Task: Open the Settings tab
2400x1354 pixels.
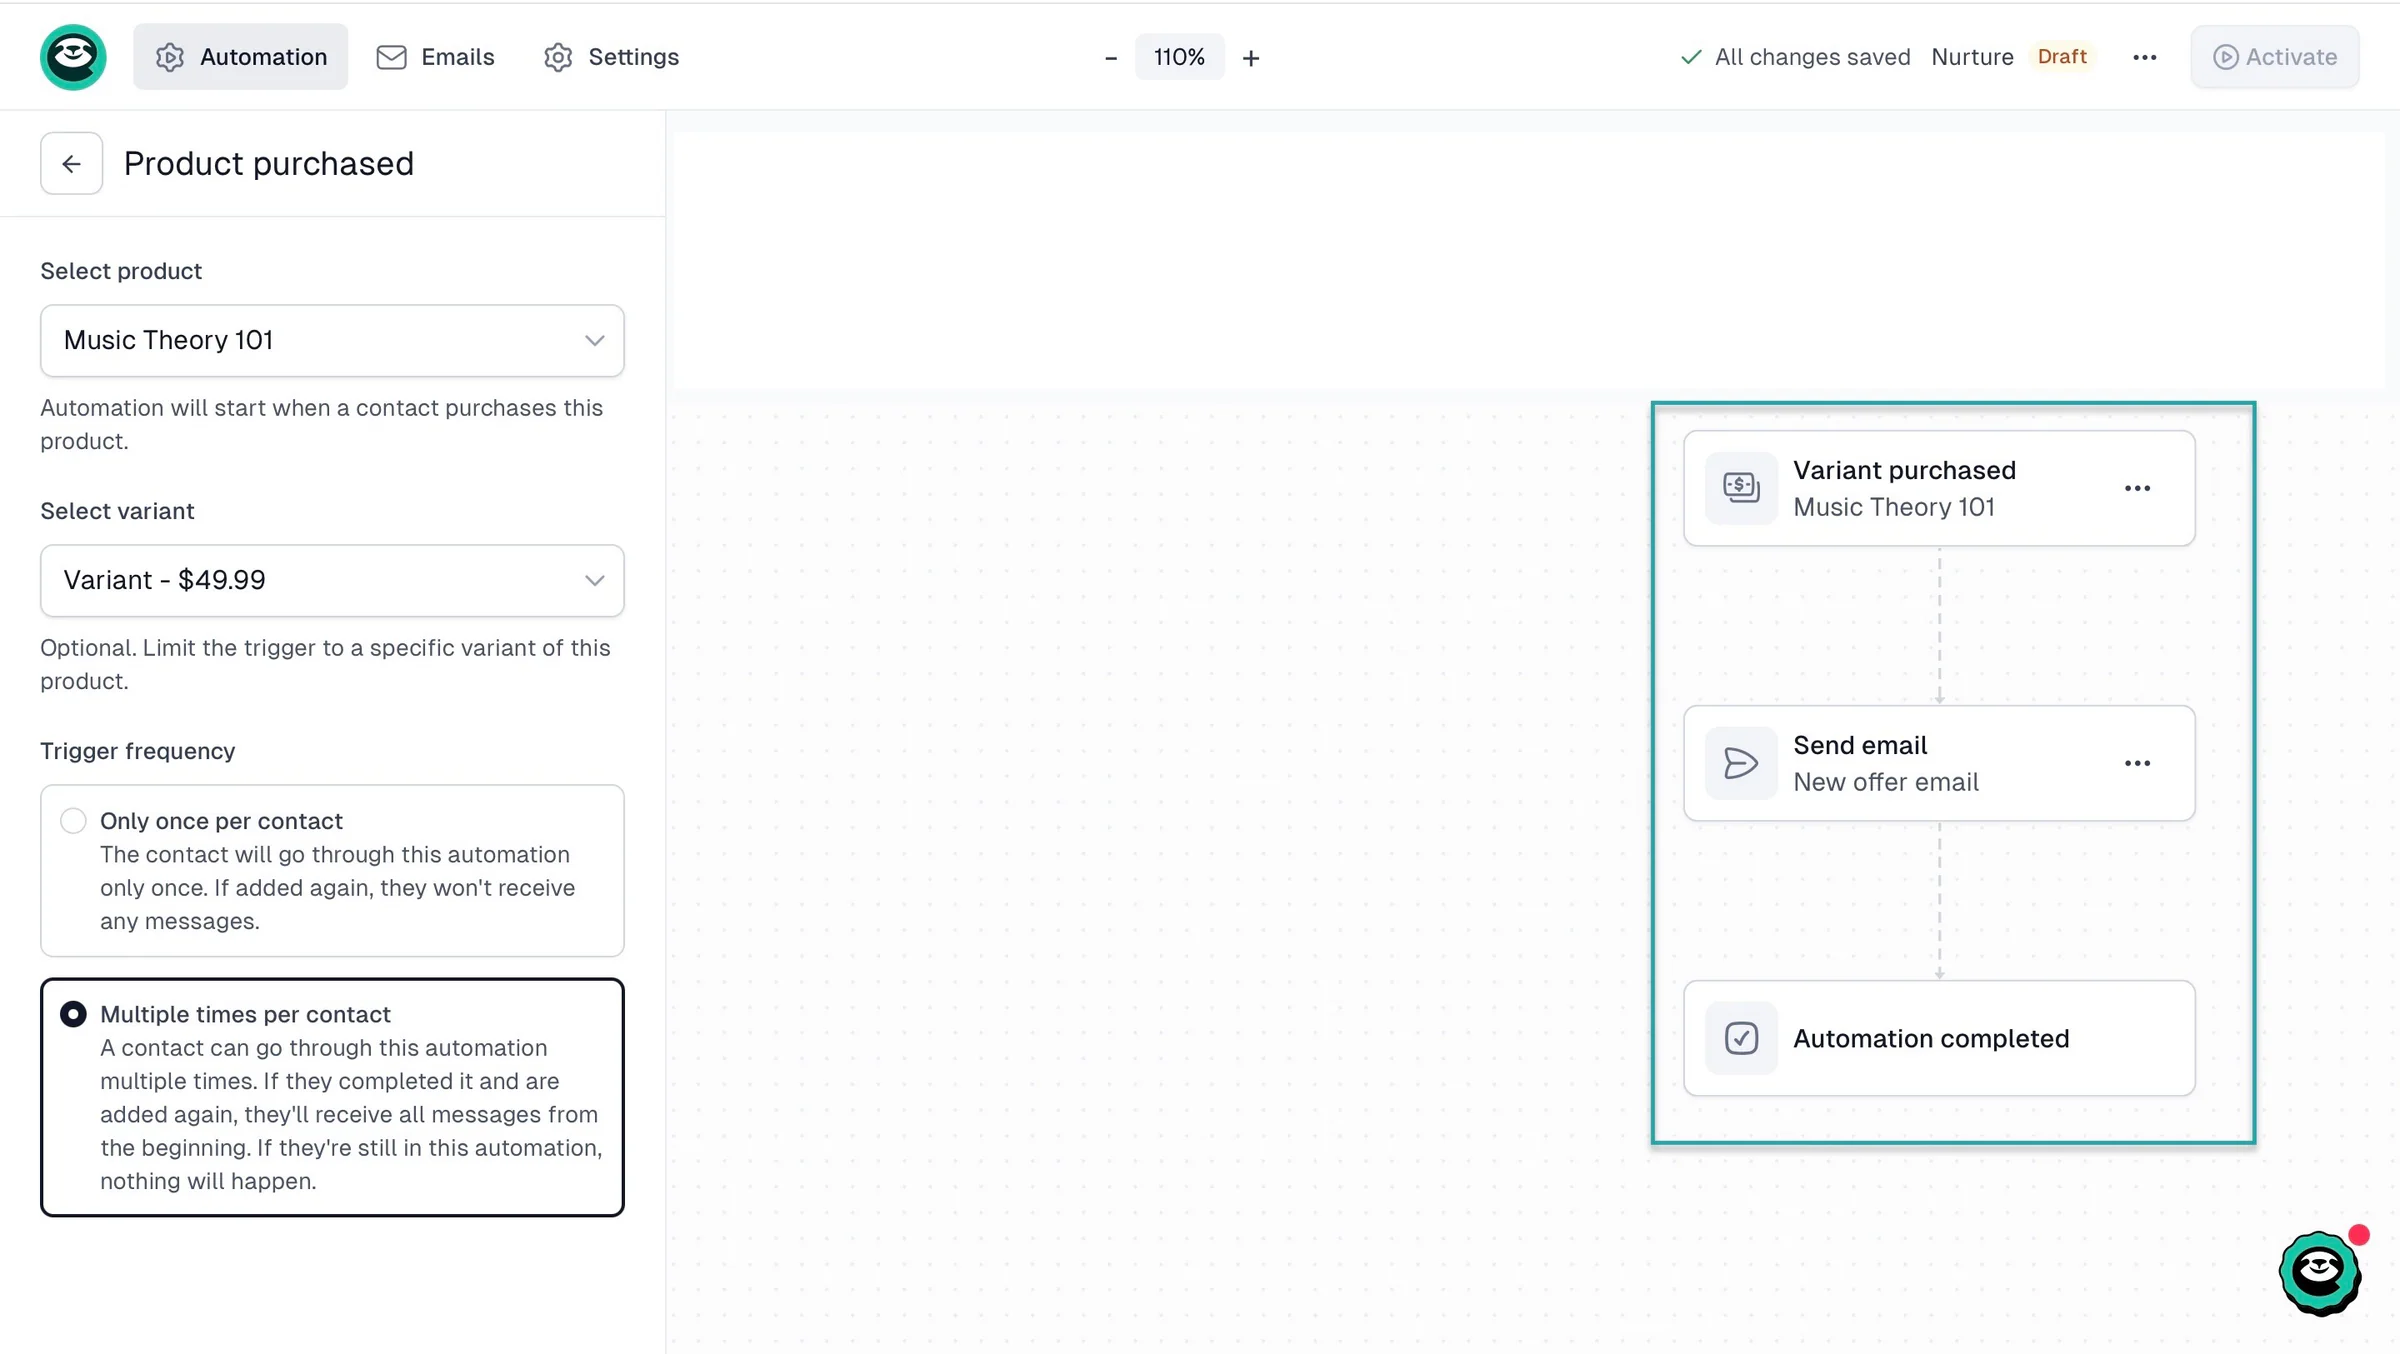Action: tap(612, 57)
